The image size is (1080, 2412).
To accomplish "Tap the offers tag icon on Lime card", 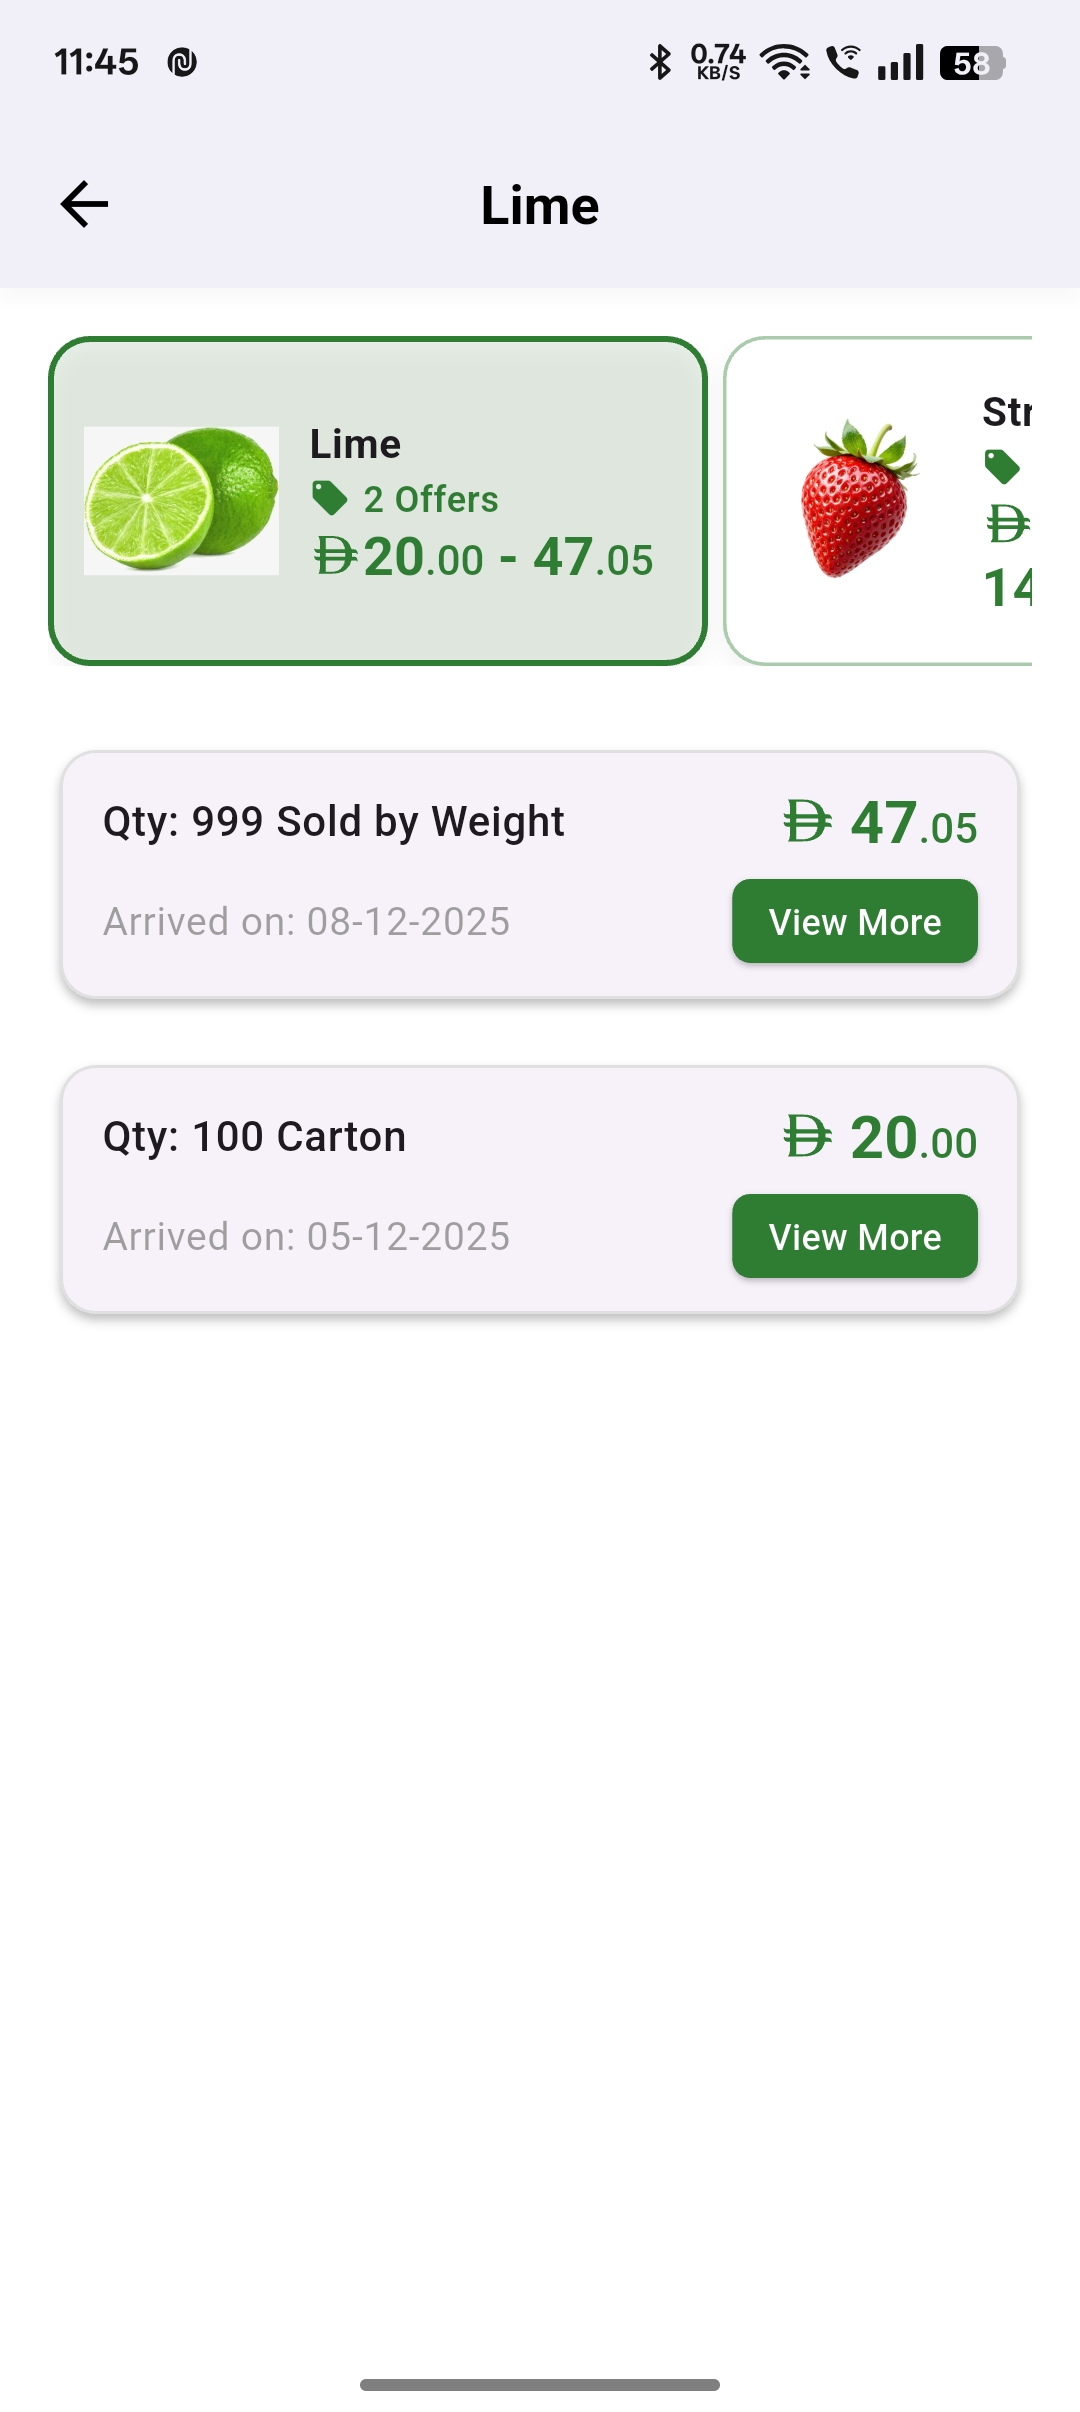I will (x=329, y=498).
